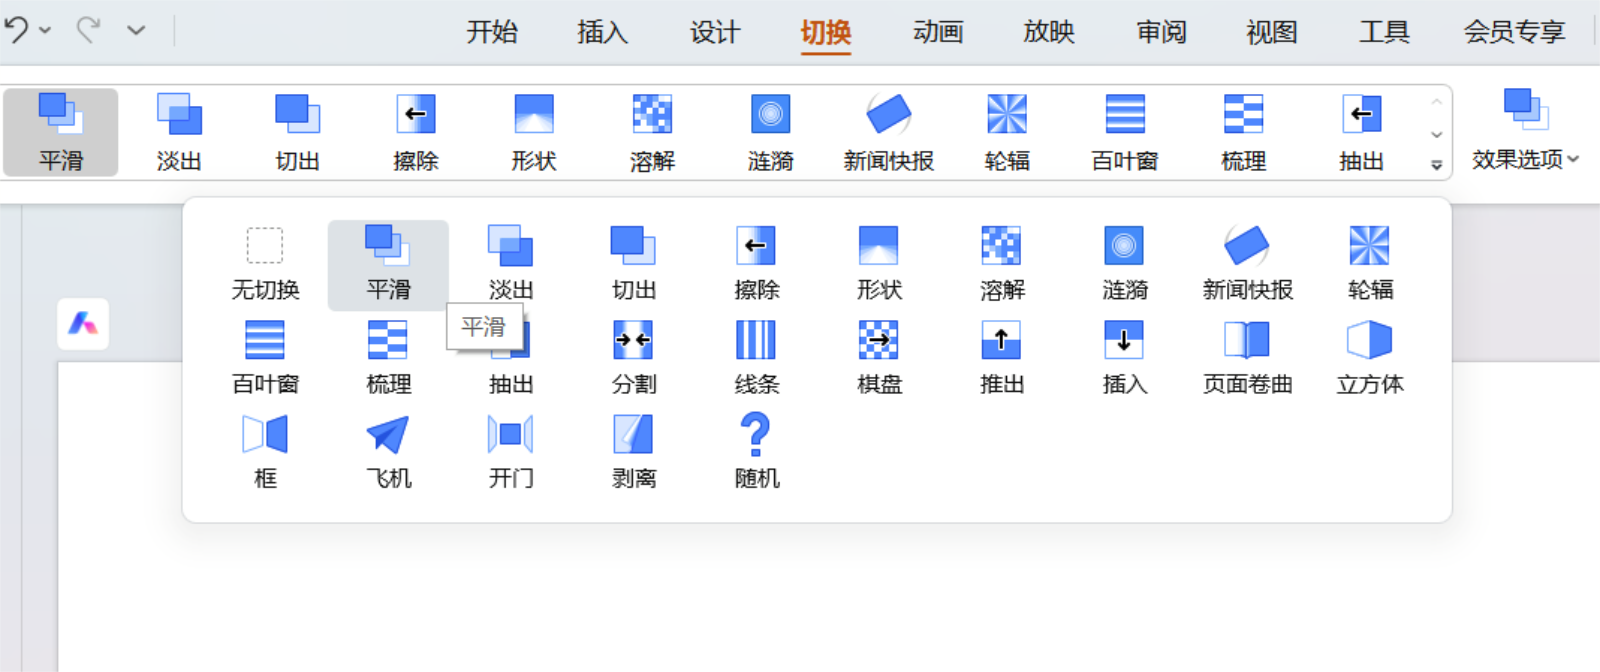The width and height of the screenshot is (1600, 672).
Task: Select 梳理 transition in the dropdown gallery
Action: [388, 358]
